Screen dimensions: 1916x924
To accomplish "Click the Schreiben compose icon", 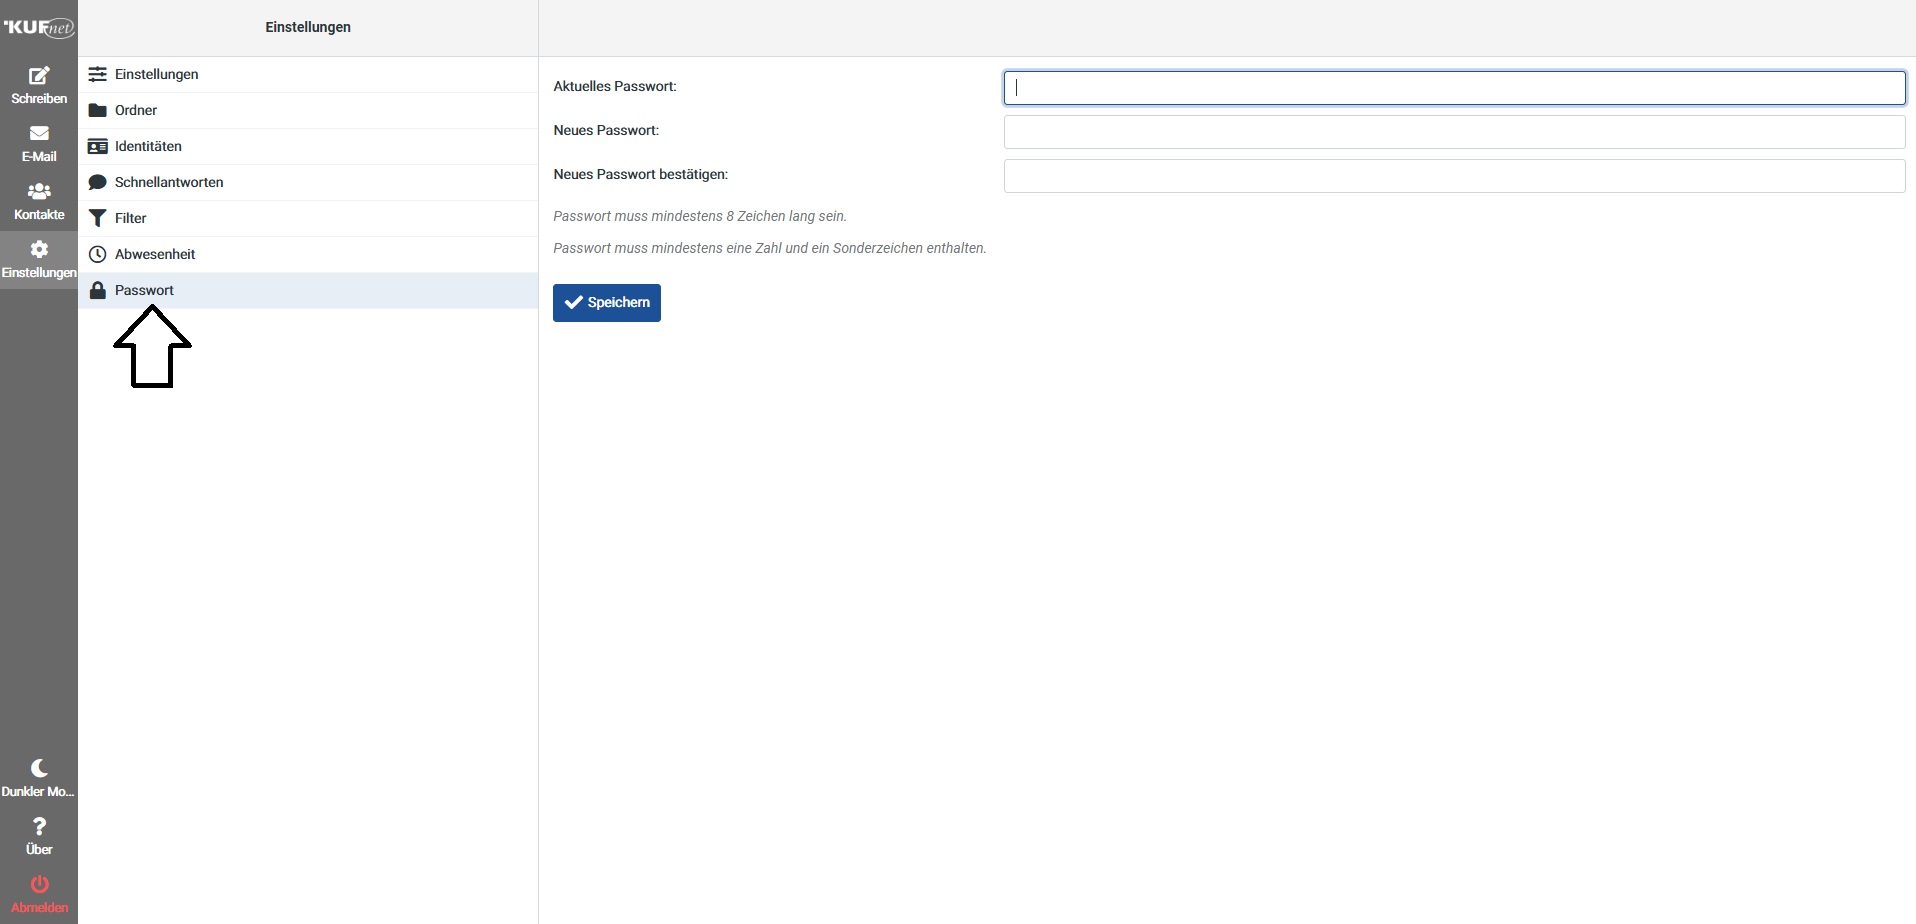I will tap(39, 77).
